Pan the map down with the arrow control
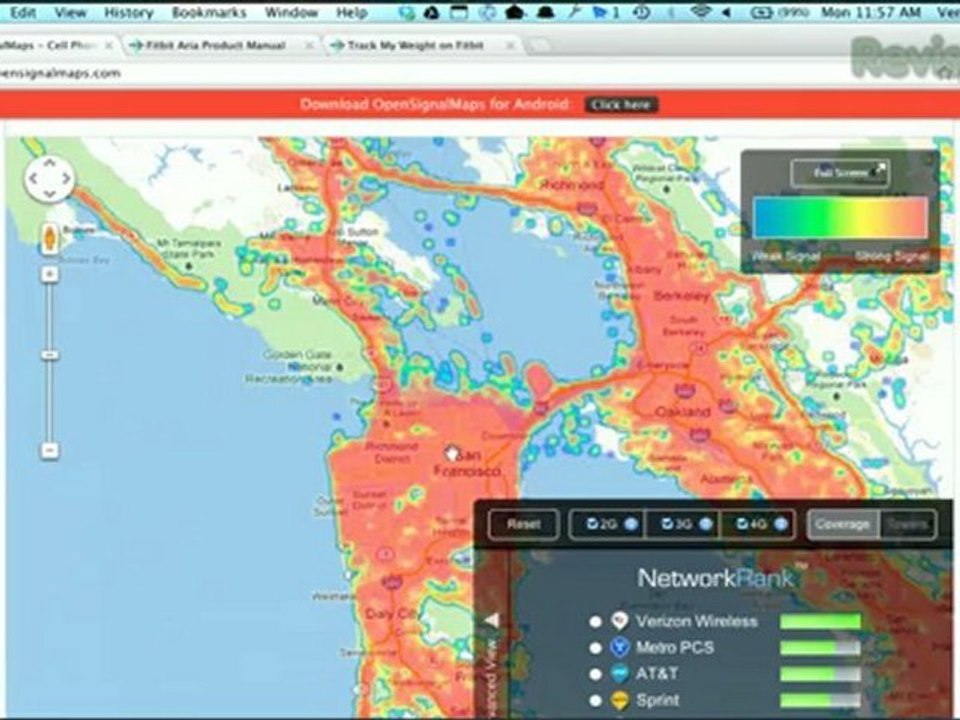 (x=50, y=195)
